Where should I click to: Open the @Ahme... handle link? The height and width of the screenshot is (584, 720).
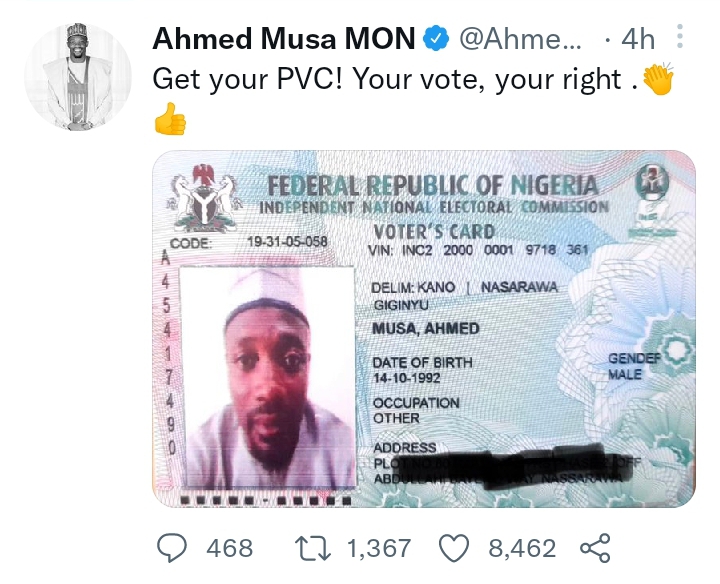click(517, 40)
